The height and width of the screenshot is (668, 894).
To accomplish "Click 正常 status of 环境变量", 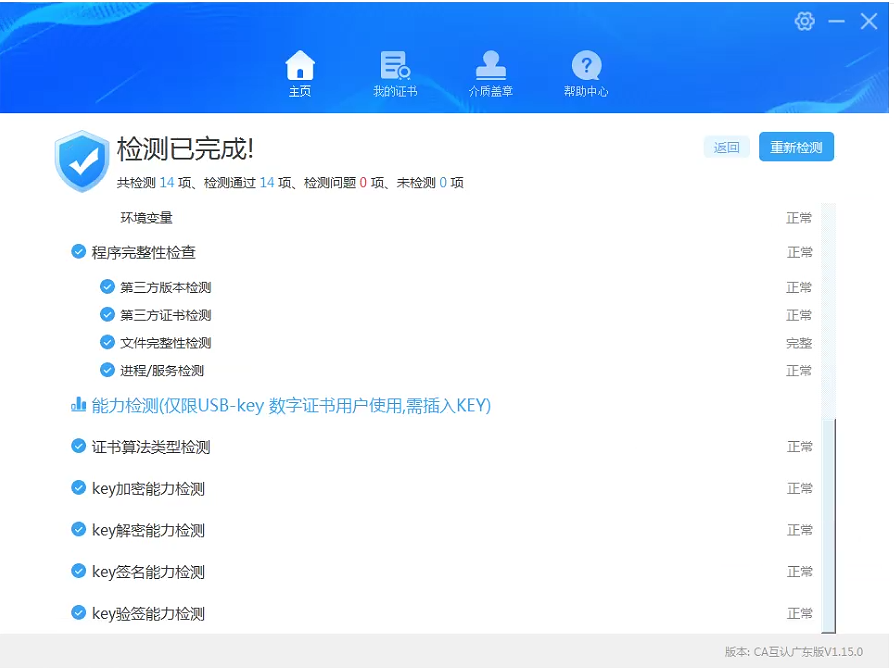I will point(799,218).
